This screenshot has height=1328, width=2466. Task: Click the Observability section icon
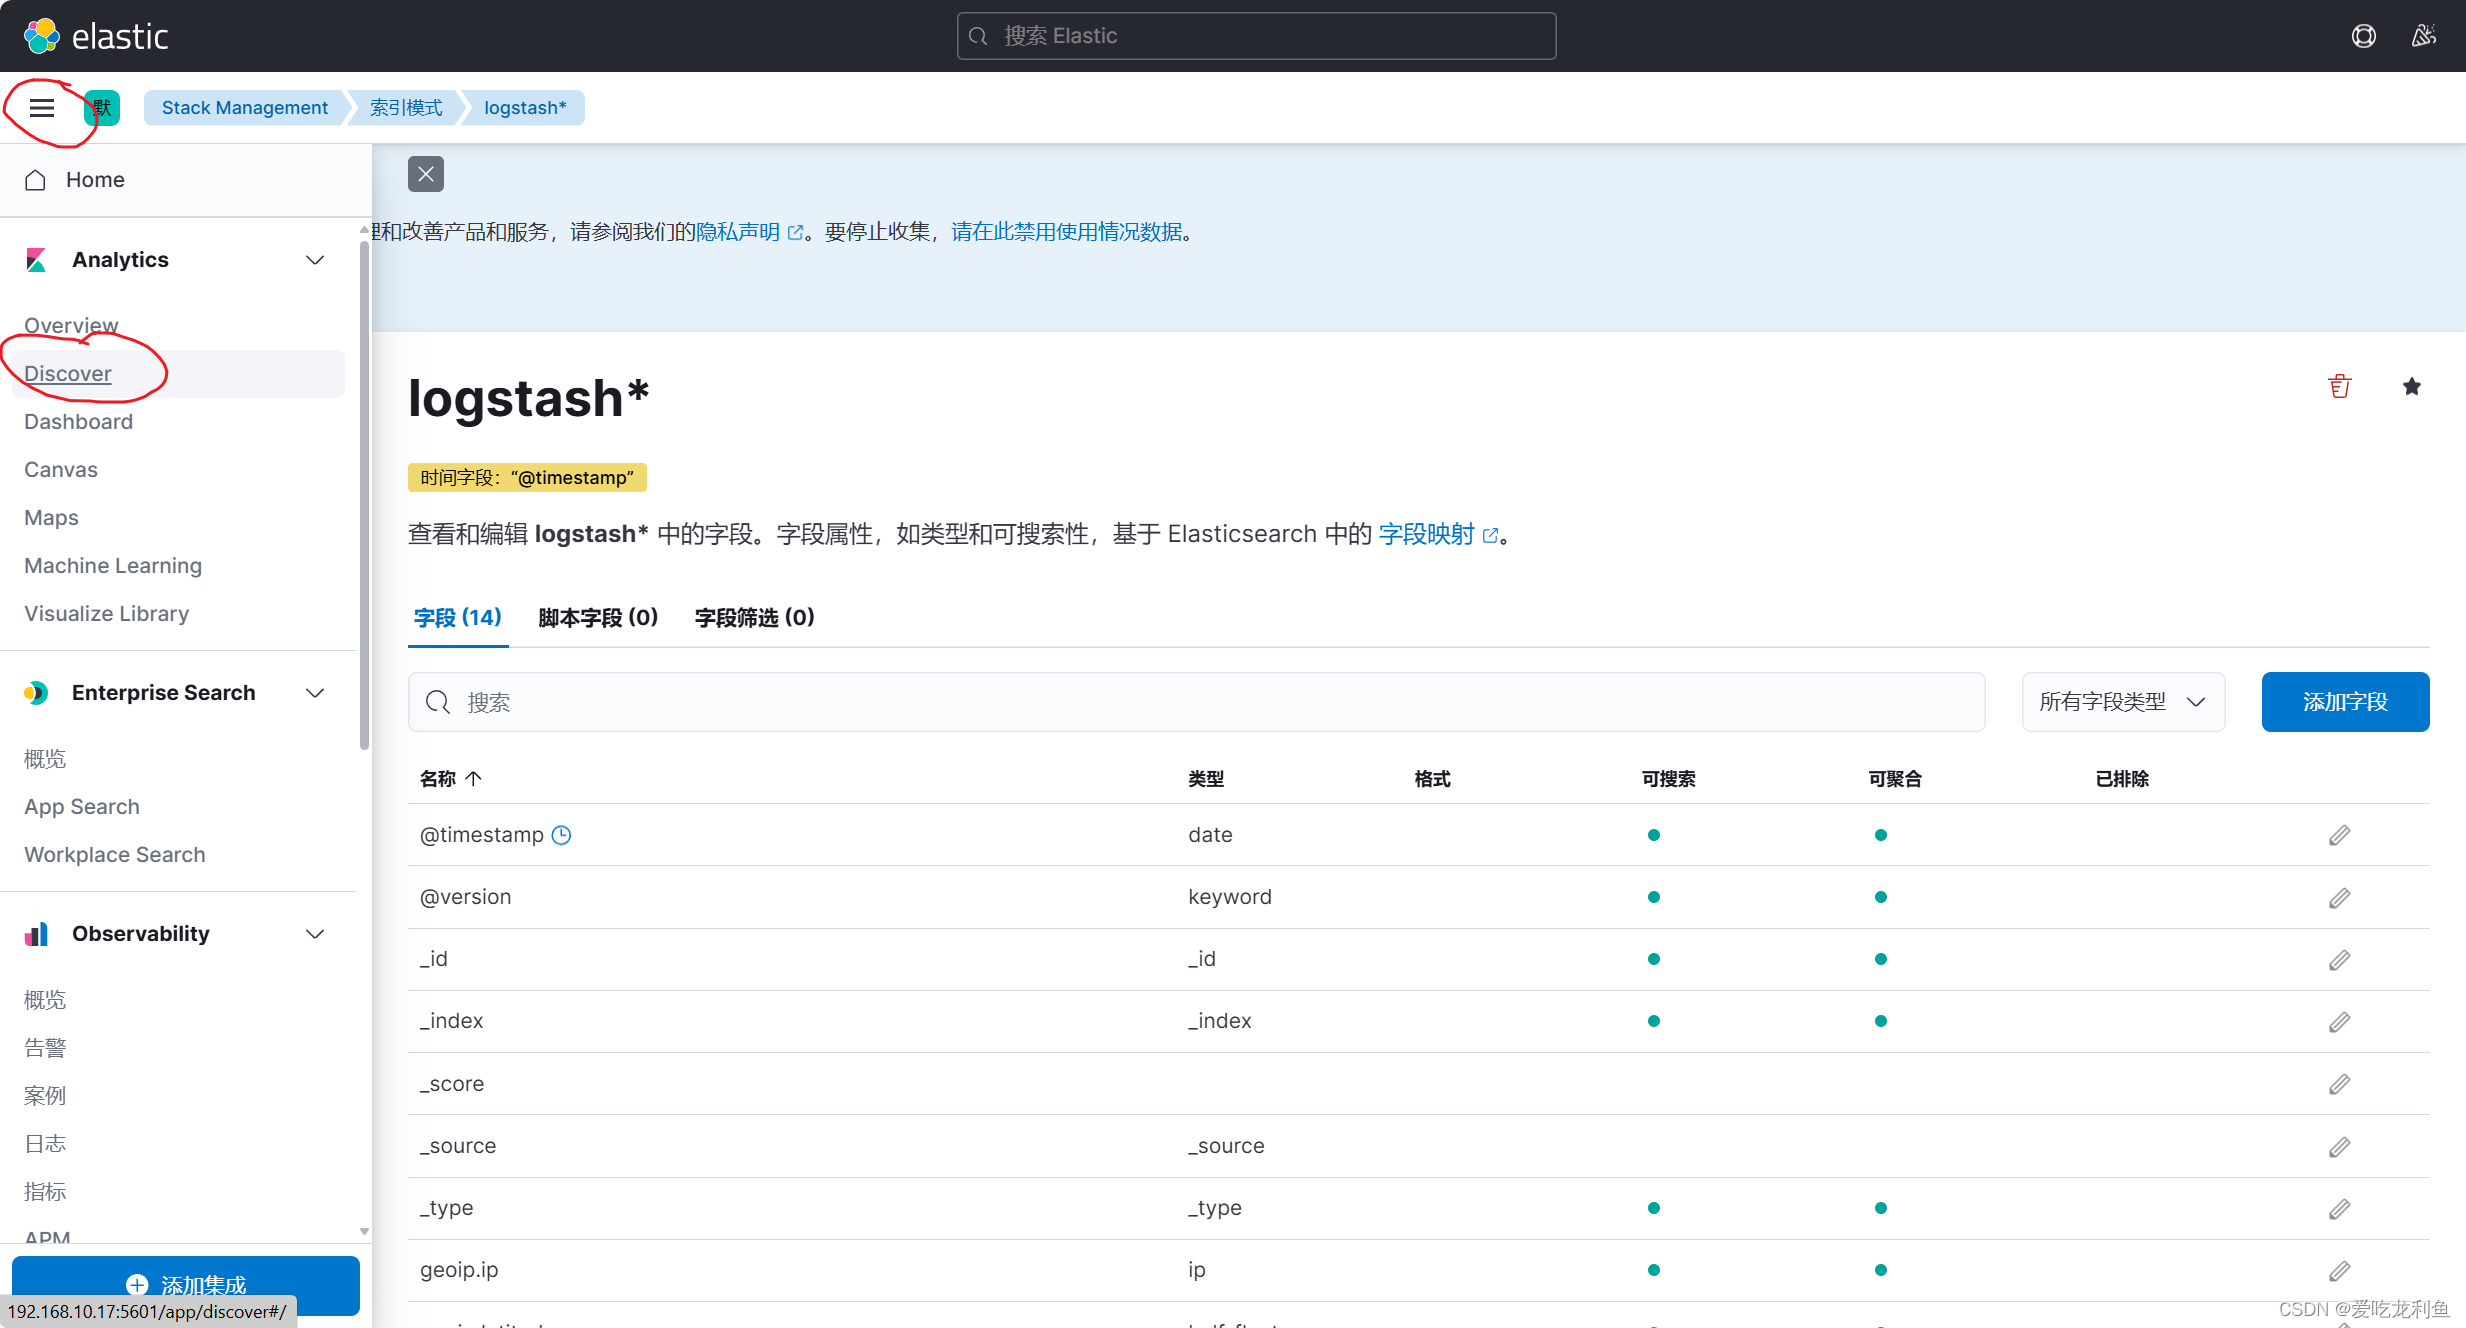[36, 934]
